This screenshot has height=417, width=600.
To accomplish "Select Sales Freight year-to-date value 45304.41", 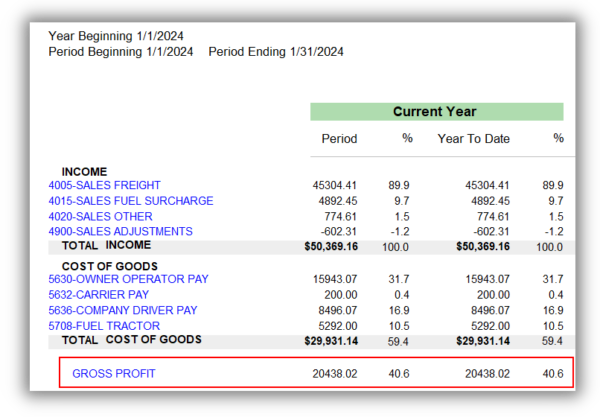I will [487, 186].
